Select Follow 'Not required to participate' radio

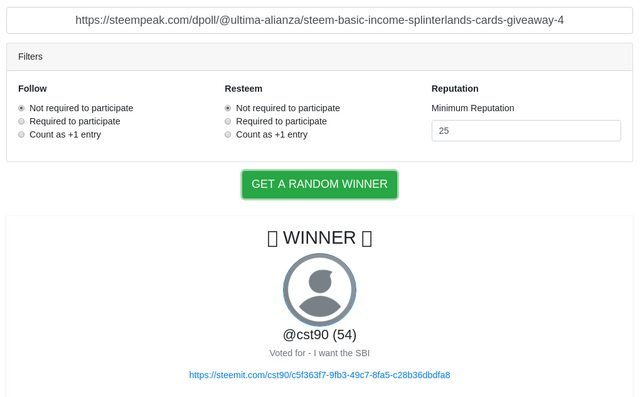(x=21, y=108)
